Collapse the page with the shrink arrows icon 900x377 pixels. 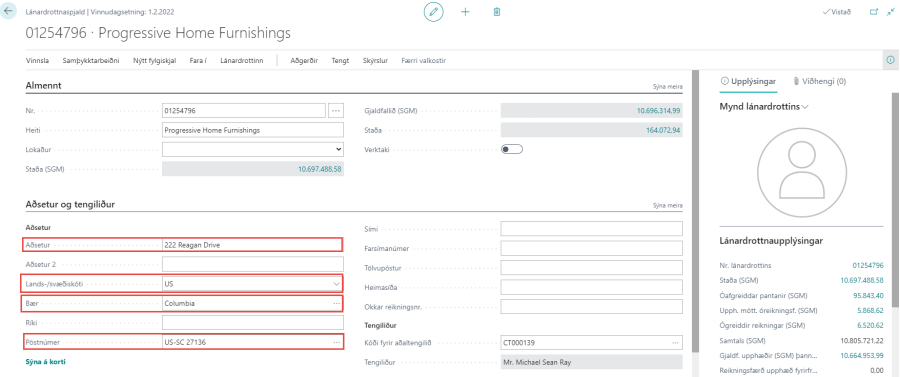click(x=891, y=11)
